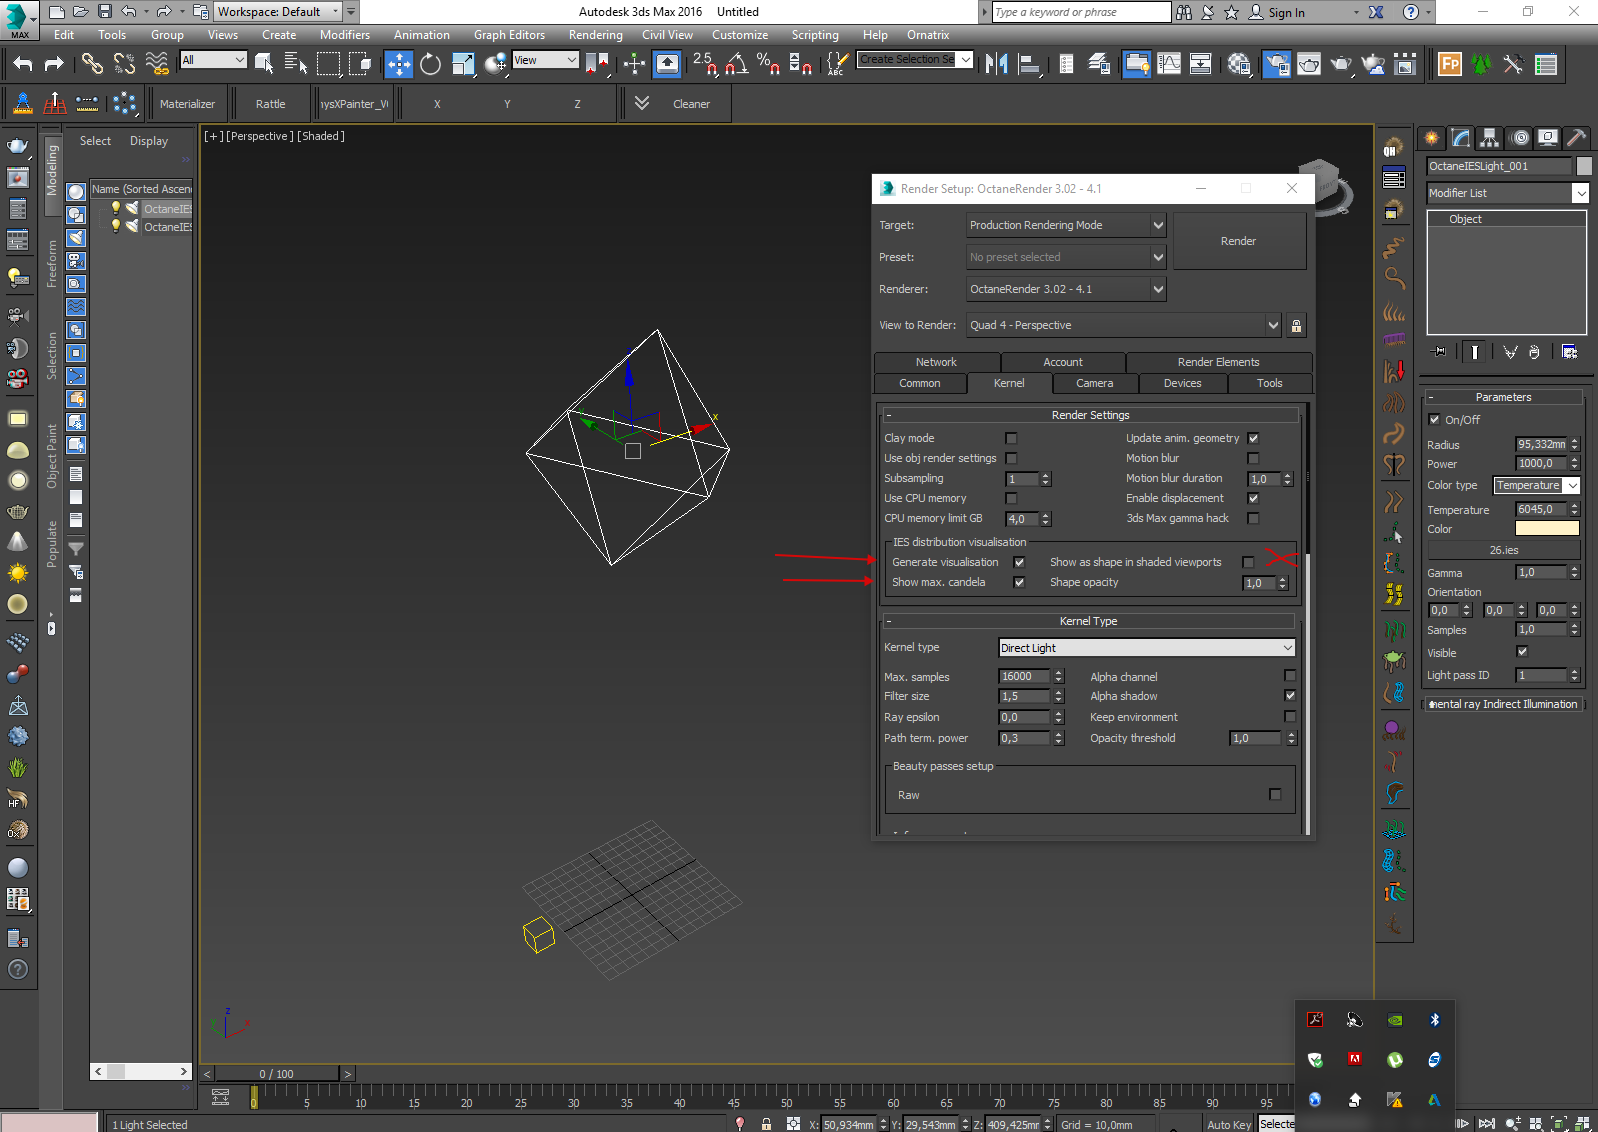
Task: Switch to the Modify command panel
Action: click(x=1461, y=138)
